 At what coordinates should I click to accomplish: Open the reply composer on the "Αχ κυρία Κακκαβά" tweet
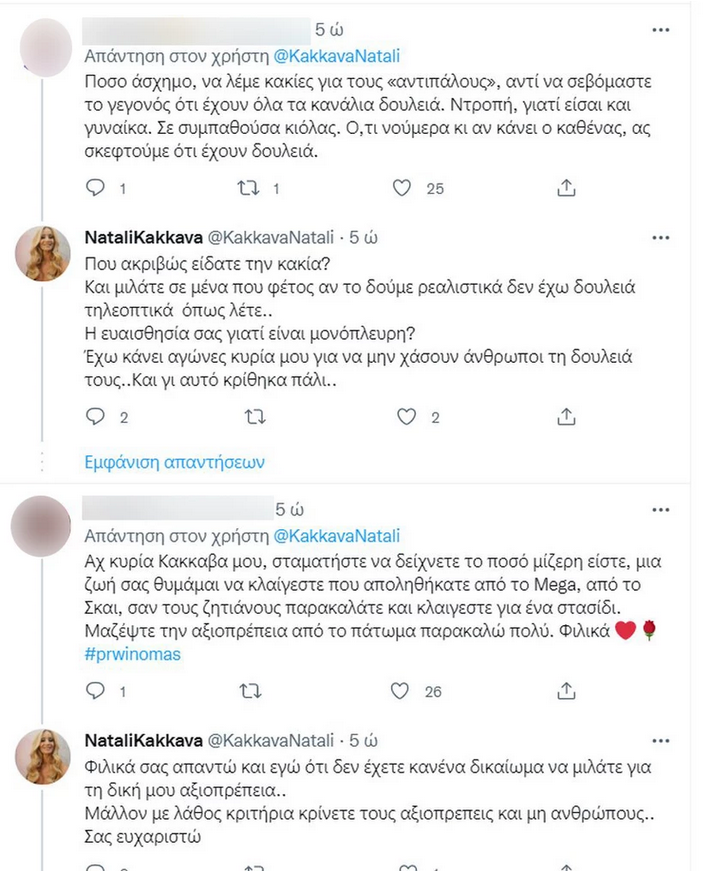pos(95,690)
